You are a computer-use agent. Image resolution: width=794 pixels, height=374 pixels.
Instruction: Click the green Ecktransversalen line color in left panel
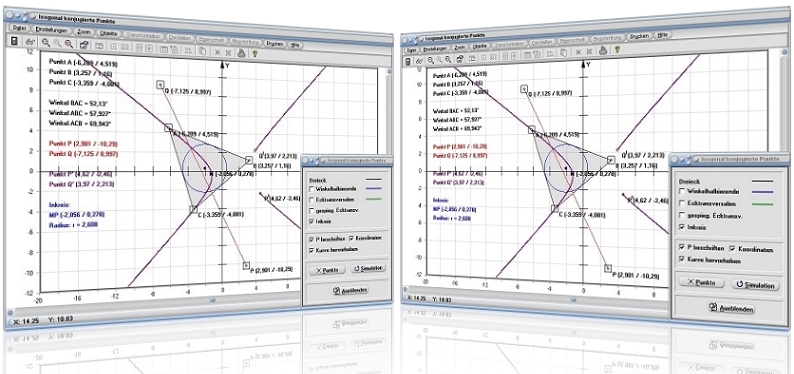click(374, 199)
